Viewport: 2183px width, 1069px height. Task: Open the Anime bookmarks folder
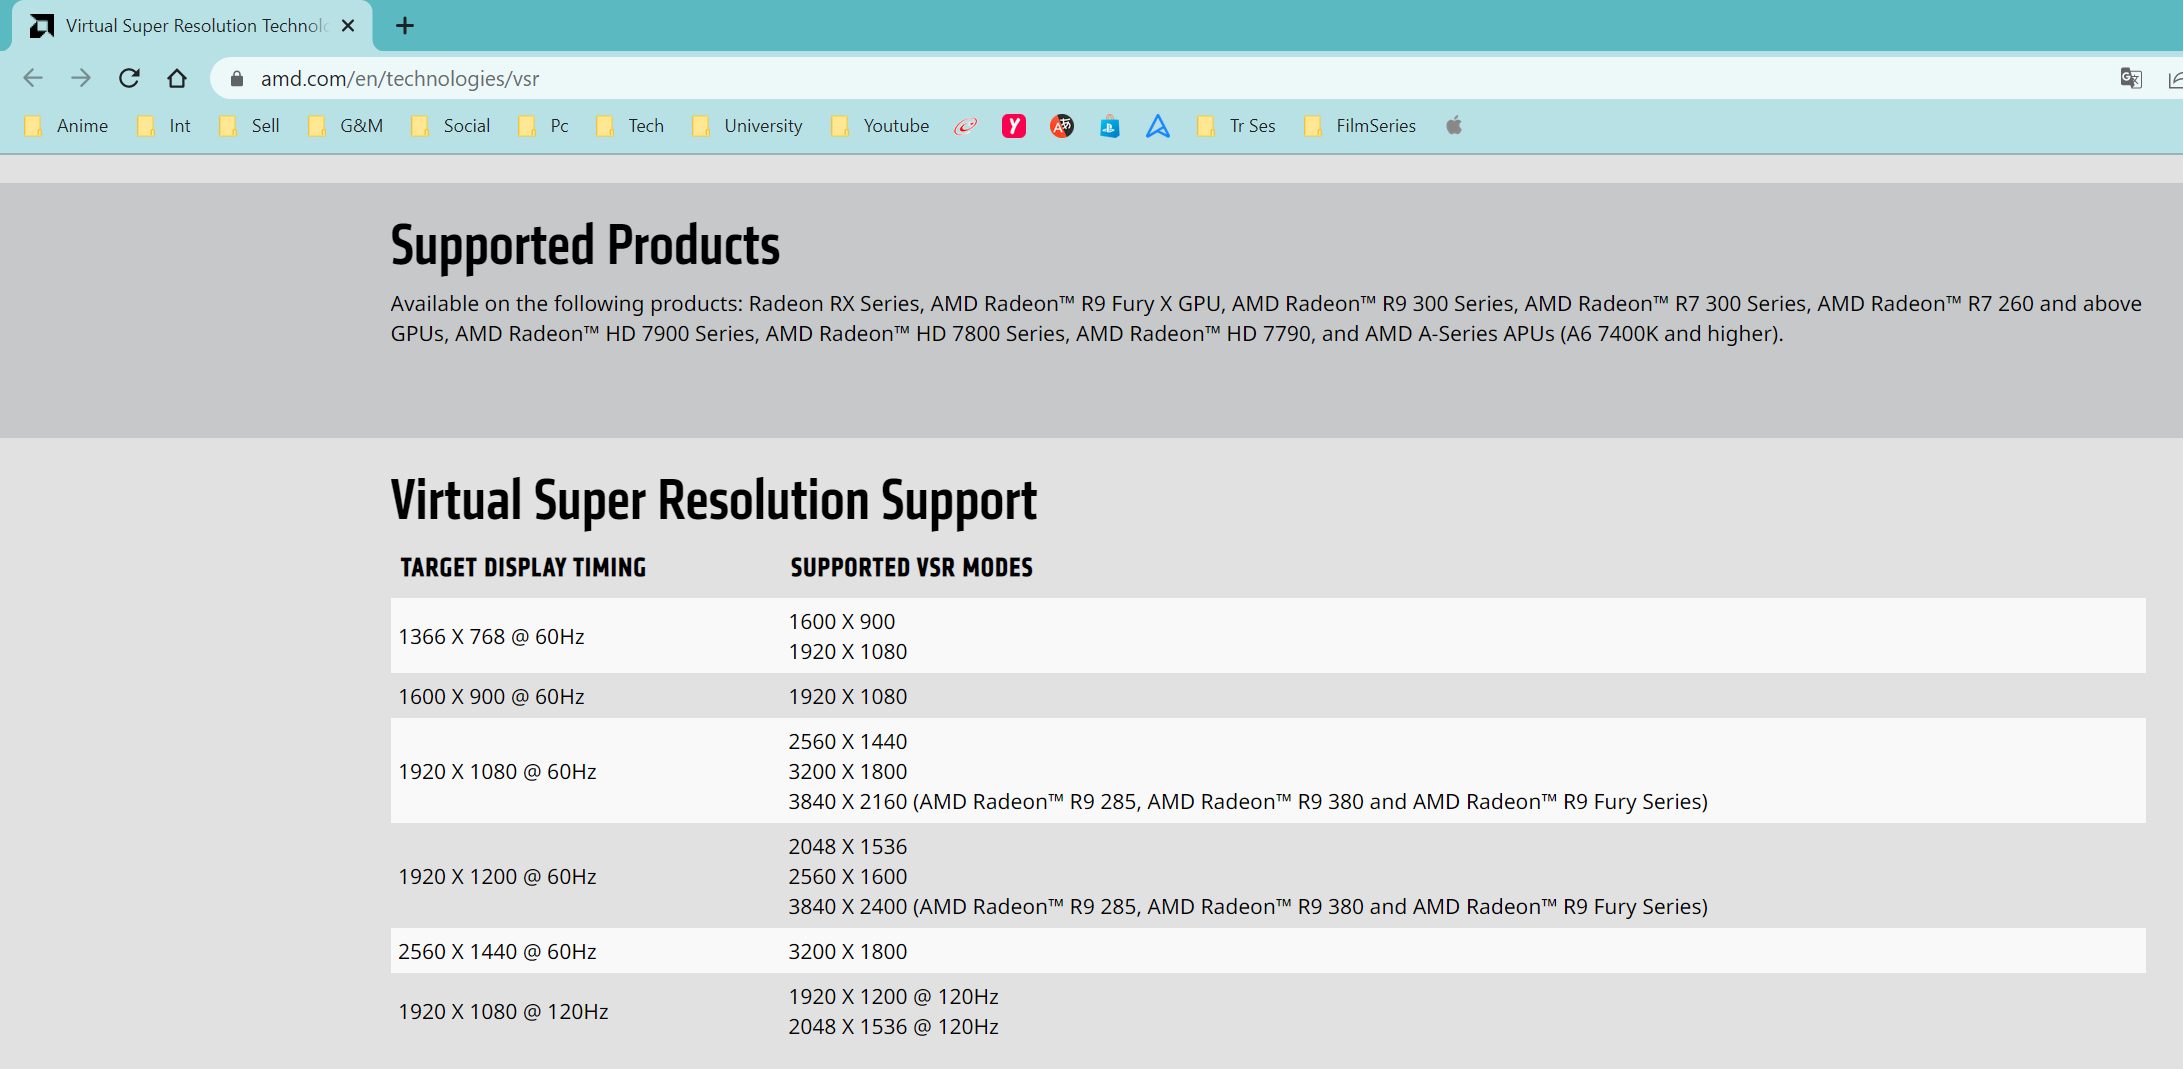point(66,126)
